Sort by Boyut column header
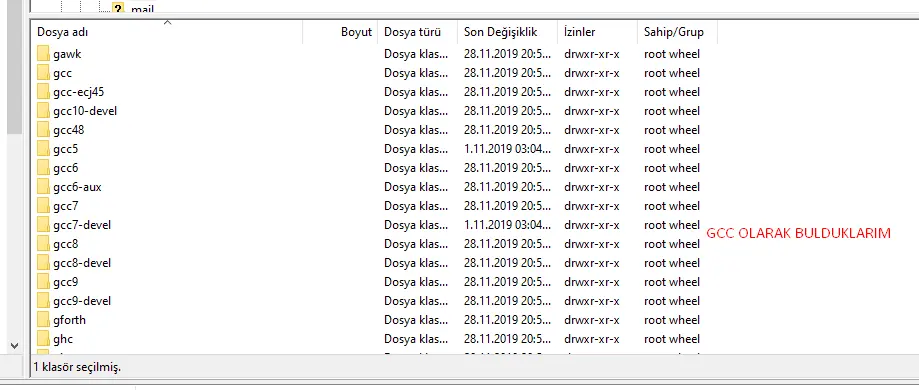The height and width of the screenshot is (390, 919). (341, 32)
